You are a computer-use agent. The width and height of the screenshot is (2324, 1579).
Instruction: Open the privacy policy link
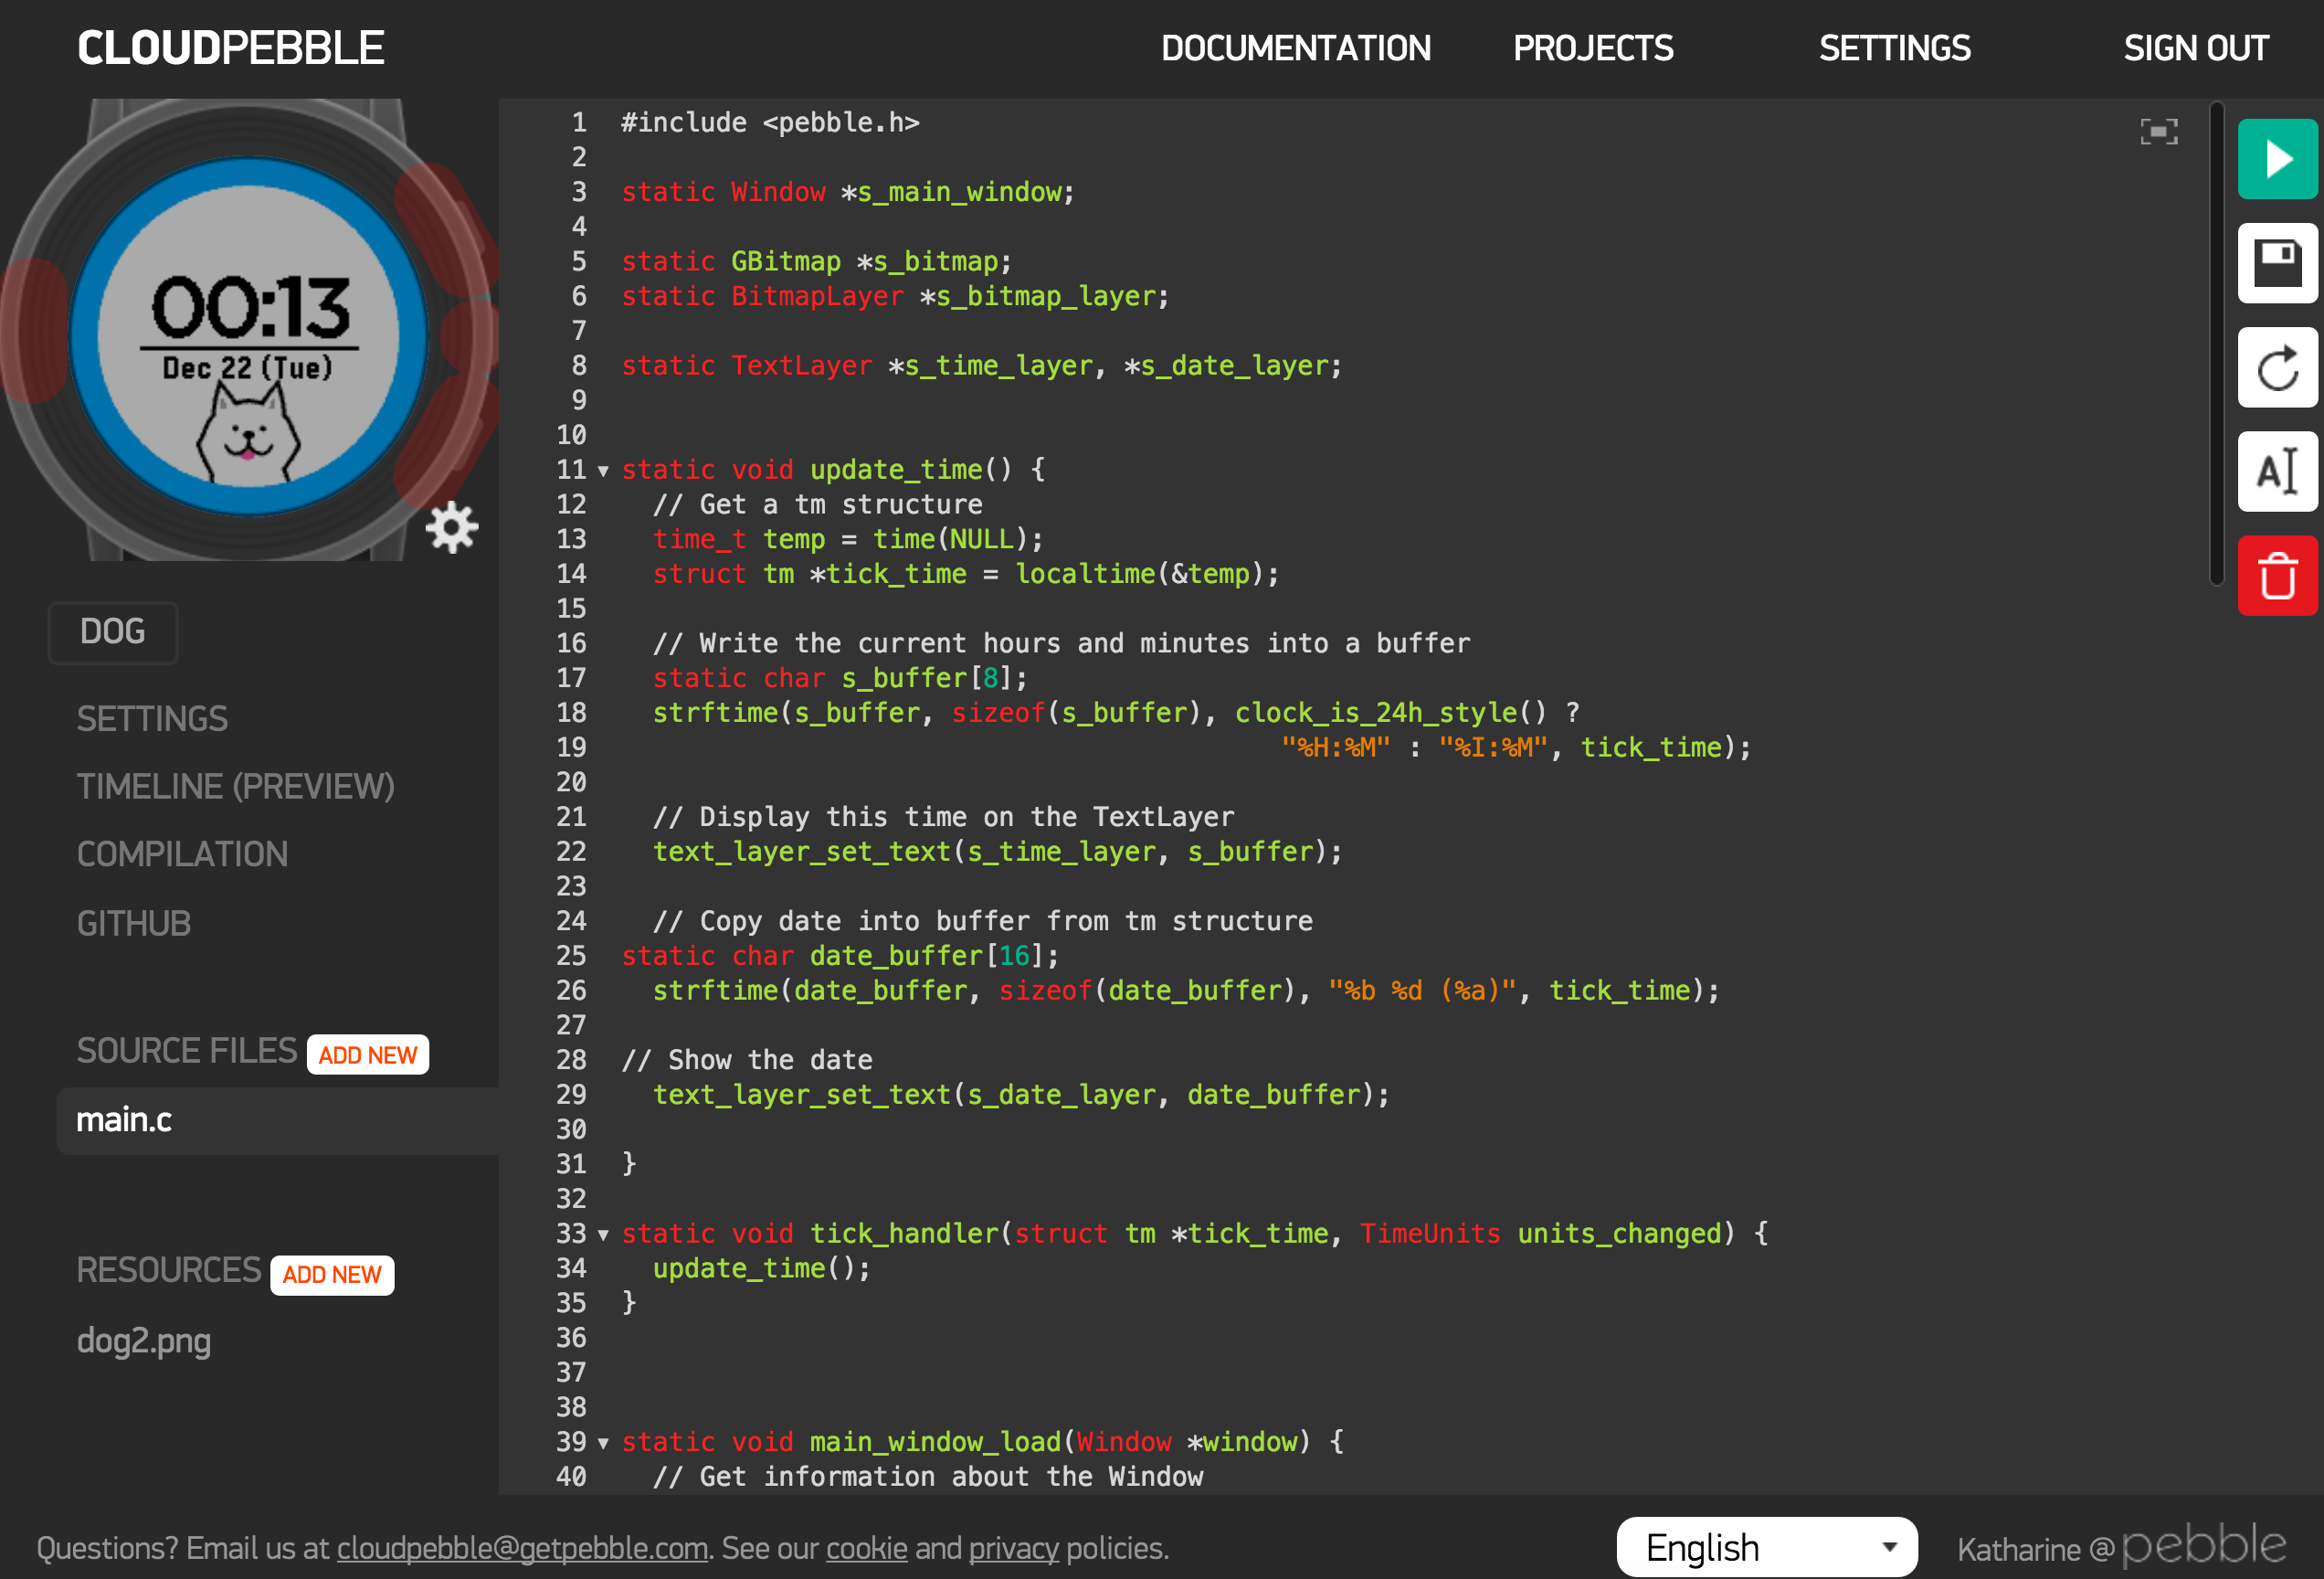(x=1013, y=1548)
